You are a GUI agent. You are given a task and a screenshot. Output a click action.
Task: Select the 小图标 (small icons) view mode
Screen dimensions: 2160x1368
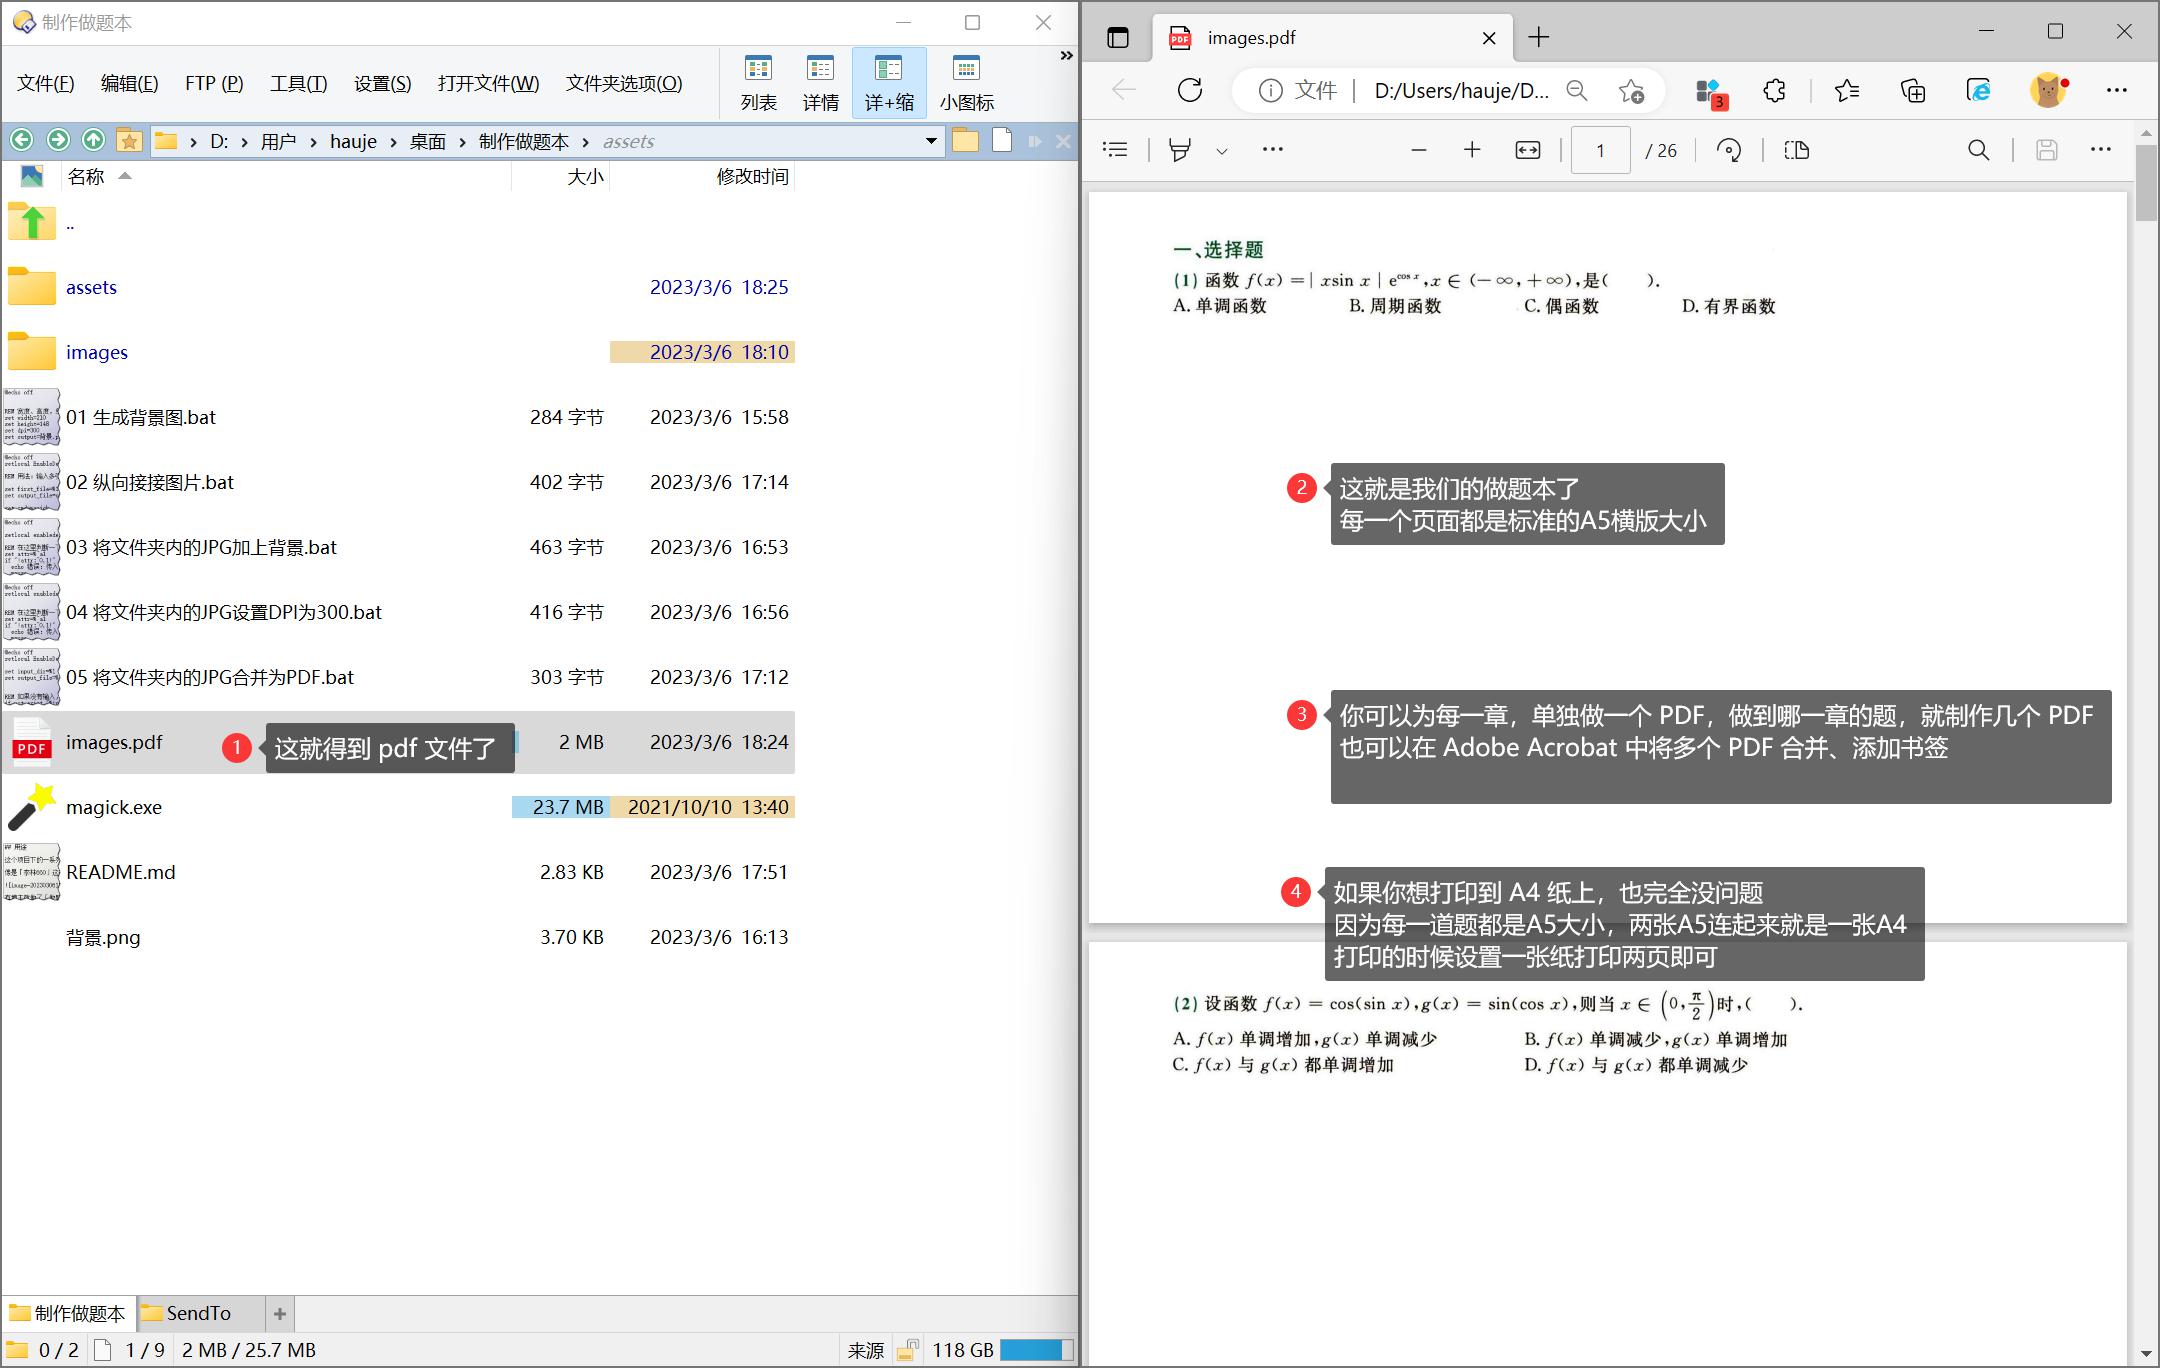pos(966,82)
